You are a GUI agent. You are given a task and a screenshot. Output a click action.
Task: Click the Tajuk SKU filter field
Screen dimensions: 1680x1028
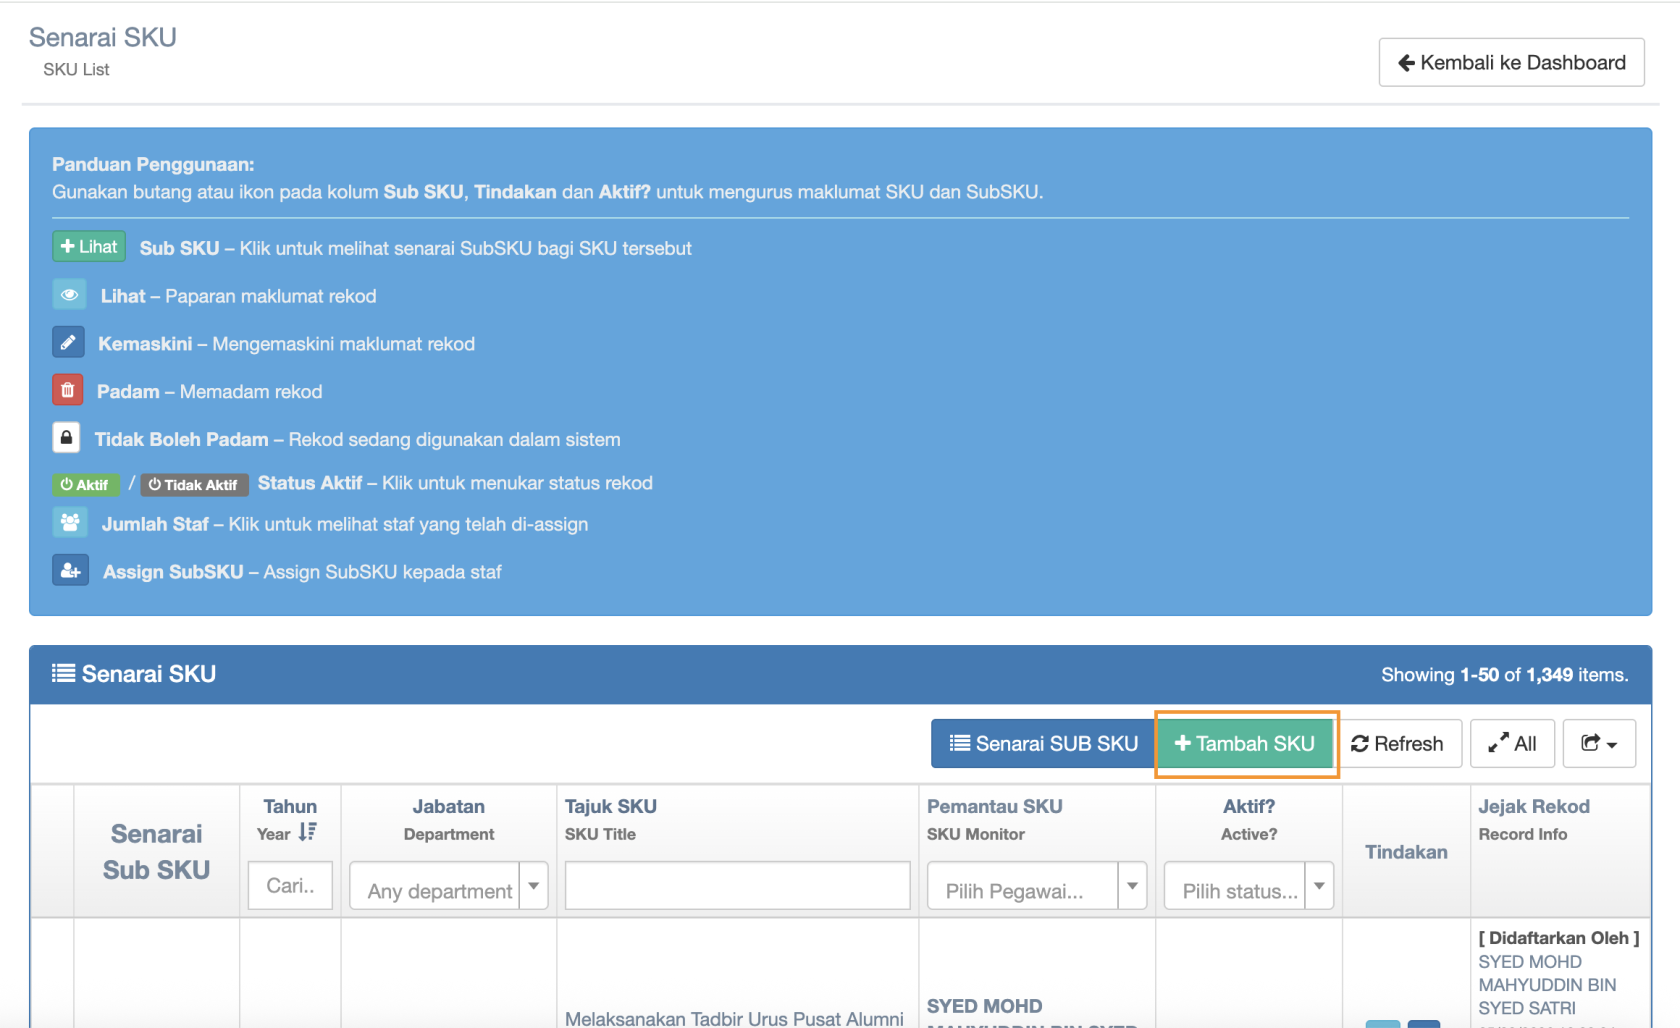(x=737, y=887)
